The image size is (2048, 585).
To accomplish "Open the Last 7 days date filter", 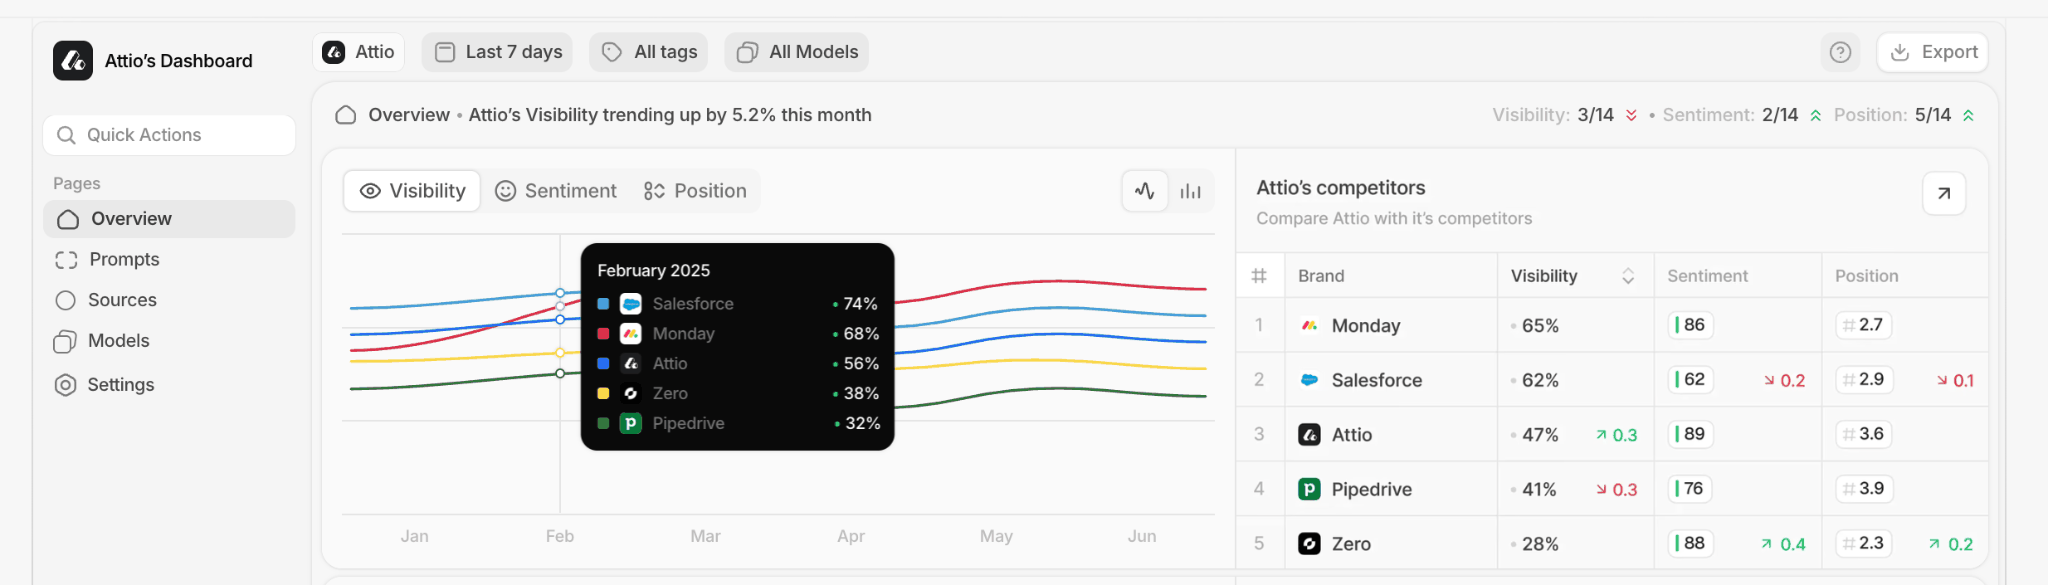I will click(497, 52).
